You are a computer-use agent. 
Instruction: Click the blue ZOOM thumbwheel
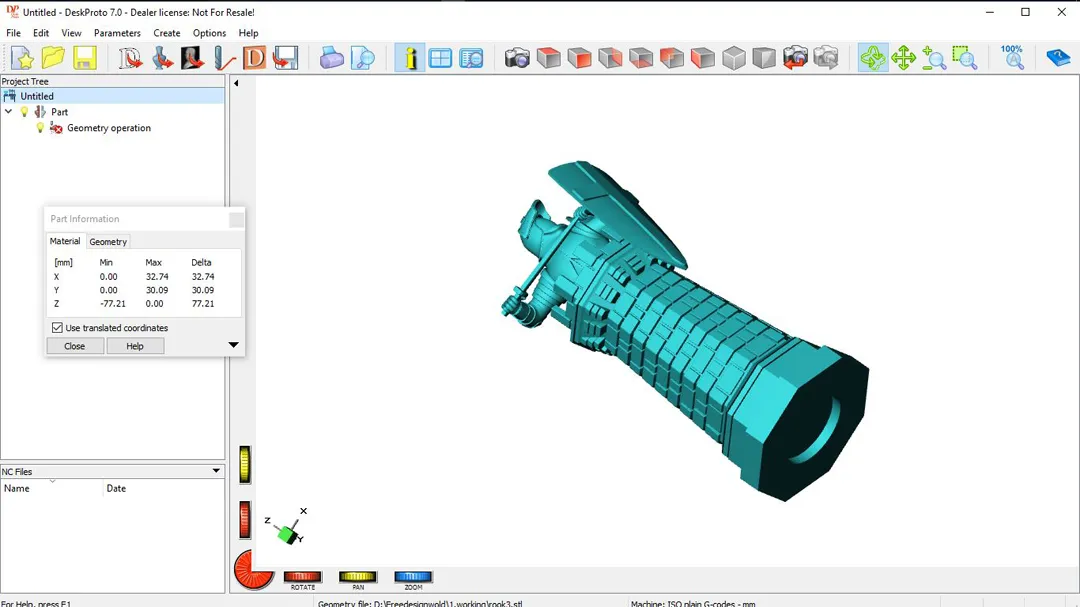(413, 577)
